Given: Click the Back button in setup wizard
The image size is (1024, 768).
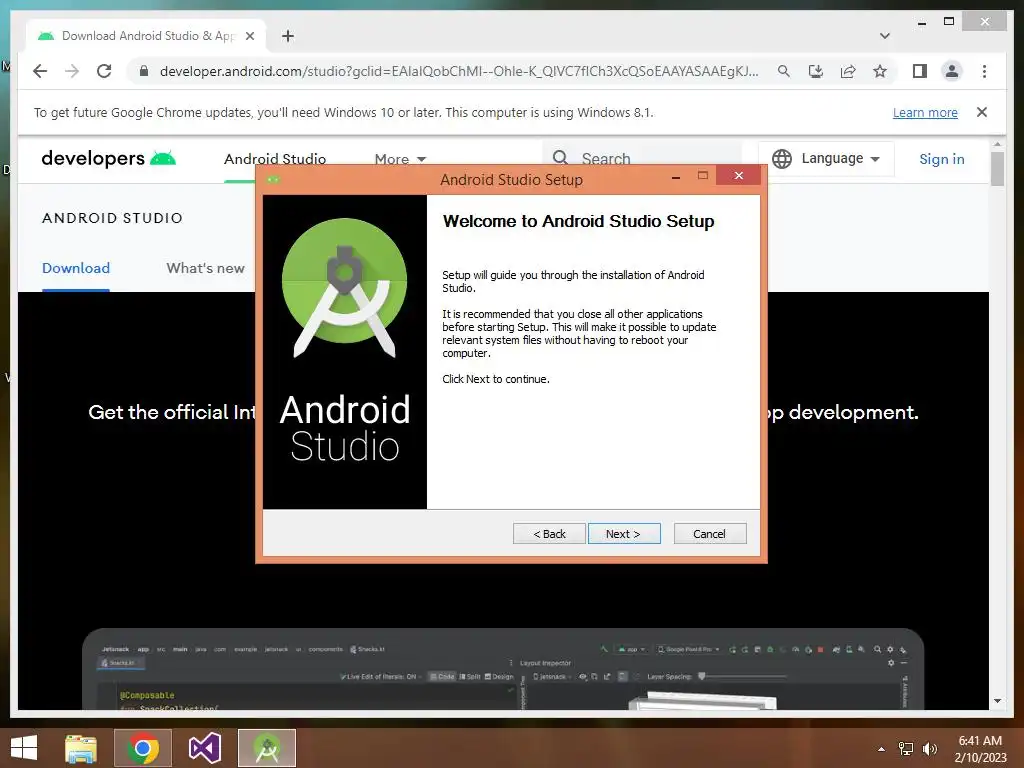Looking at the screenshot, I should [x=549, y=534].
